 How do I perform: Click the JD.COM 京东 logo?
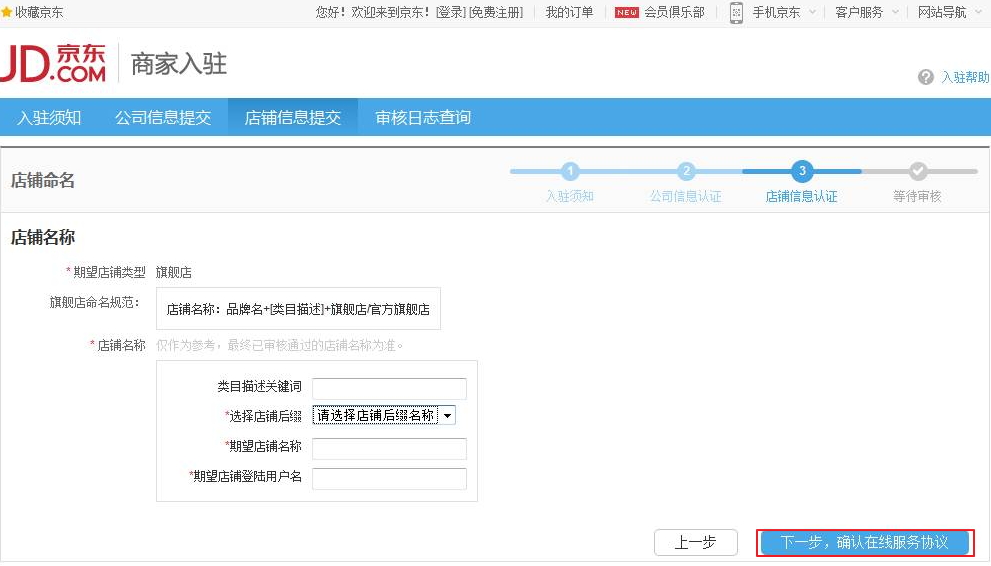(53, 63)
